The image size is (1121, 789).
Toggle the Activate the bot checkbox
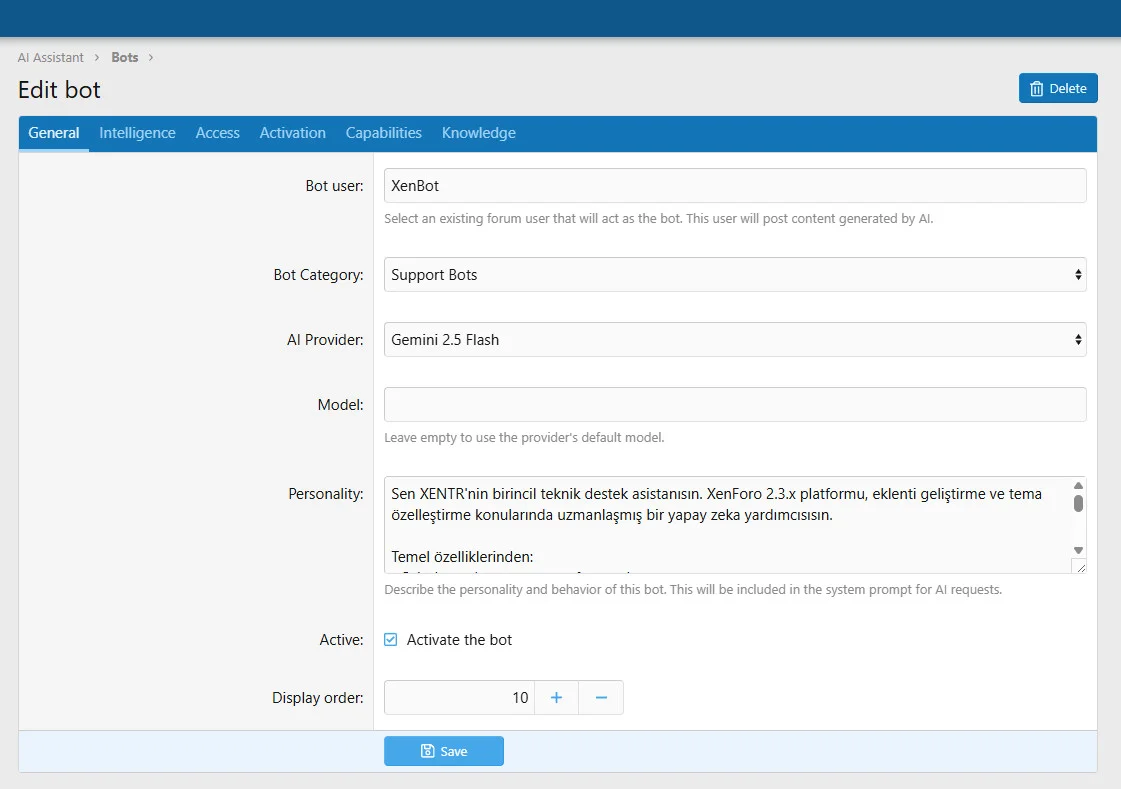coord(391,640)
